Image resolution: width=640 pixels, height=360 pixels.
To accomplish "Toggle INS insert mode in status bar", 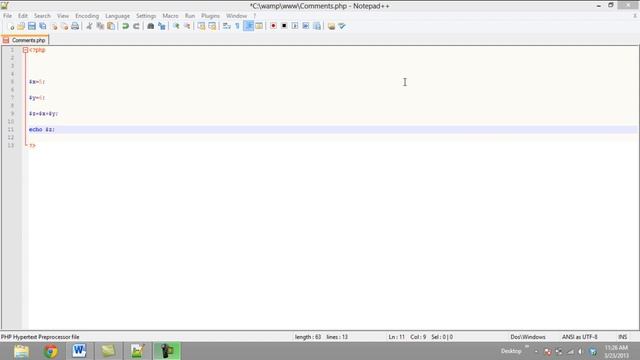I will point(622,337).
